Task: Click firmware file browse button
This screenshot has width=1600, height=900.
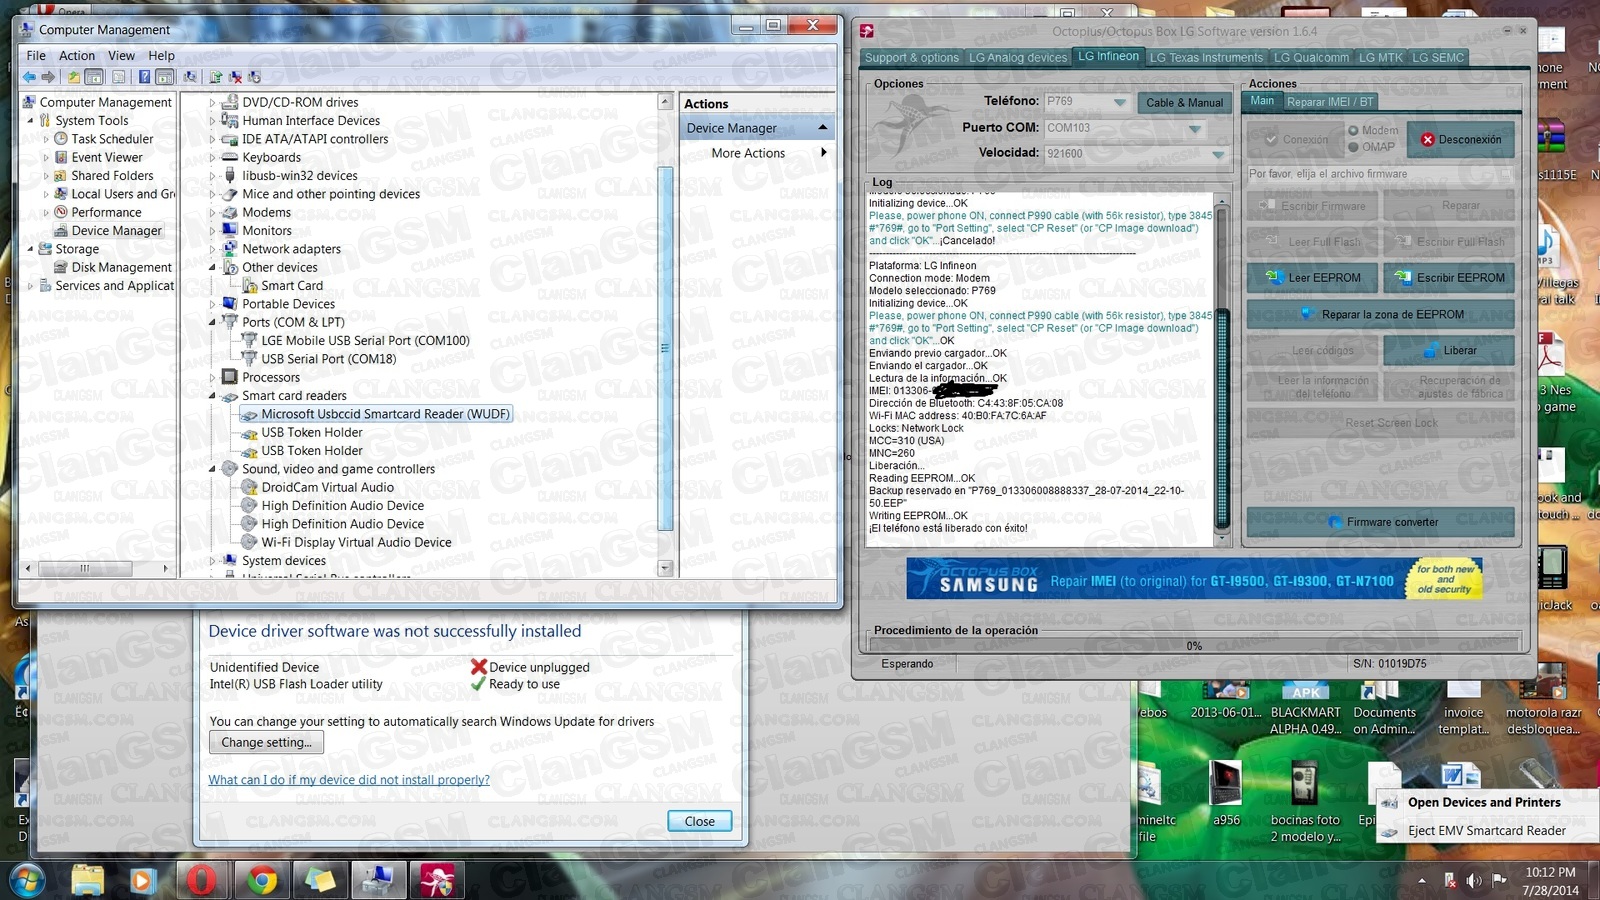Action: point(1506,174)
